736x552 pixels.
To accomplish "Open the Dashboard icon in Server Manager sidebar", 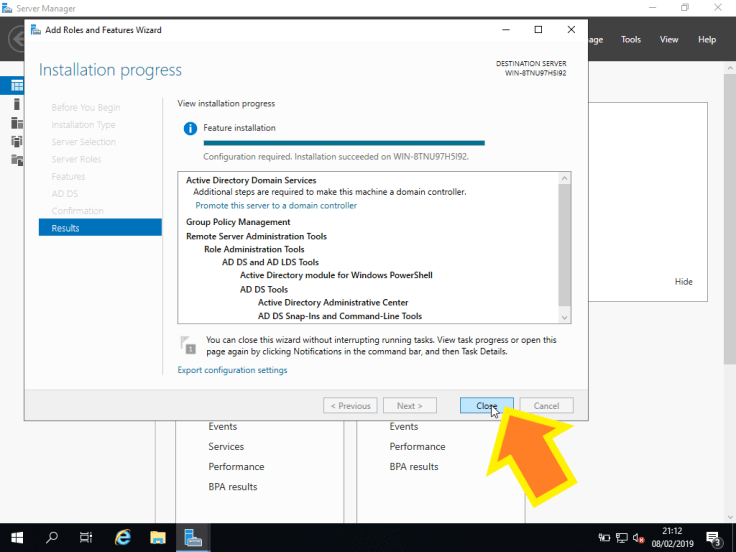I will (17, 86).
